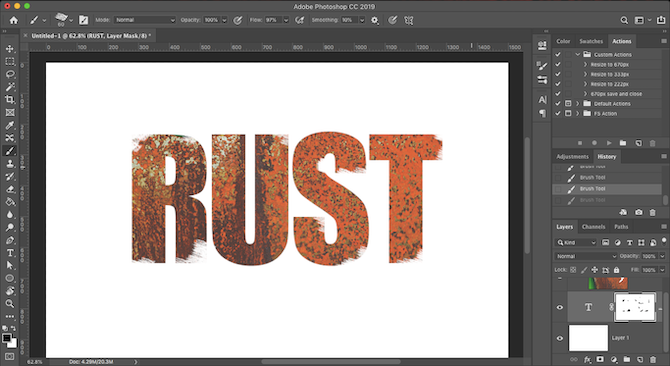
Task: Select the Hand tool
Action: [10, 291]
